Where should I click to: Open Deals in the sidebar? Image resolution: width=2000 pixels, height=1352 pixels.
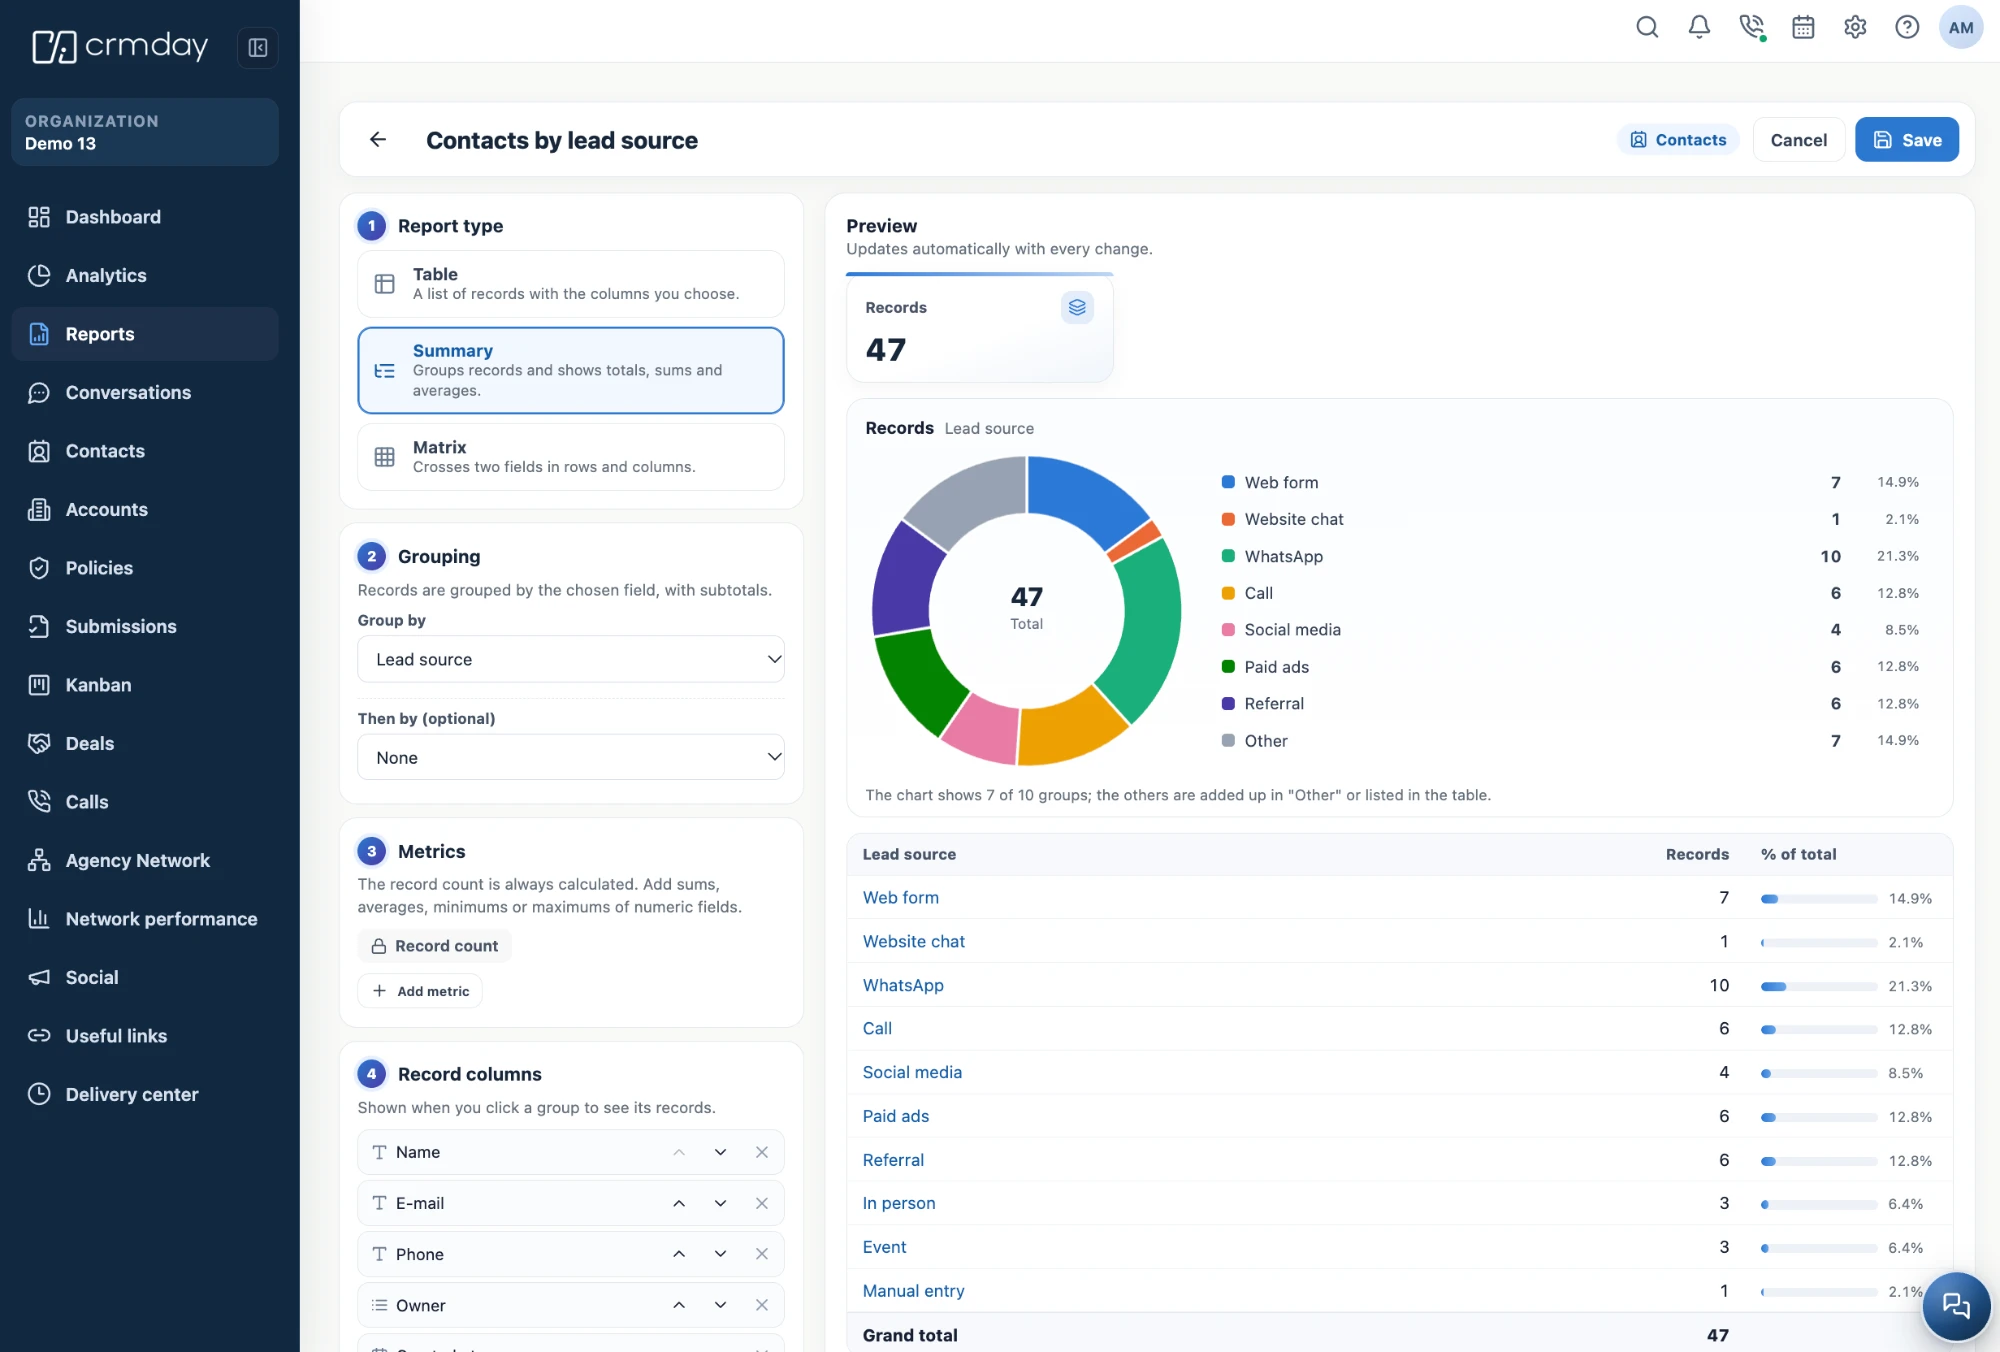point(145,743)
